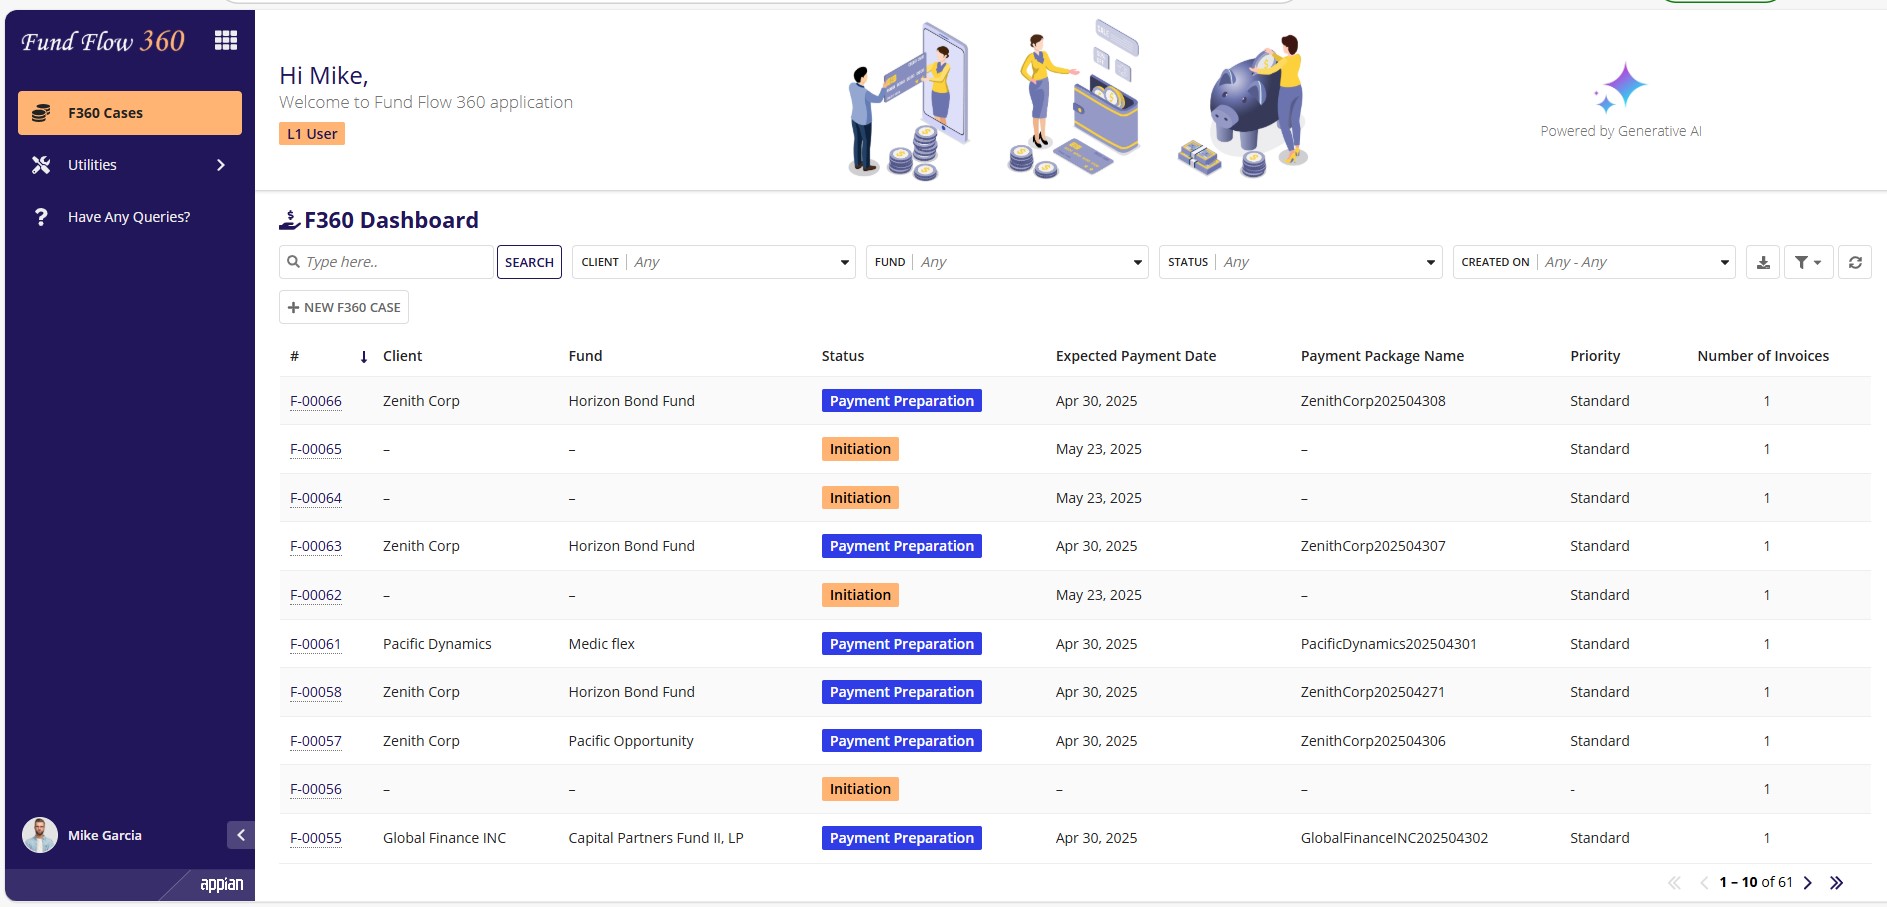This screenshot has height=907, width=1887.
Task: Sort by the Client column header
Action: click(403, 356)
